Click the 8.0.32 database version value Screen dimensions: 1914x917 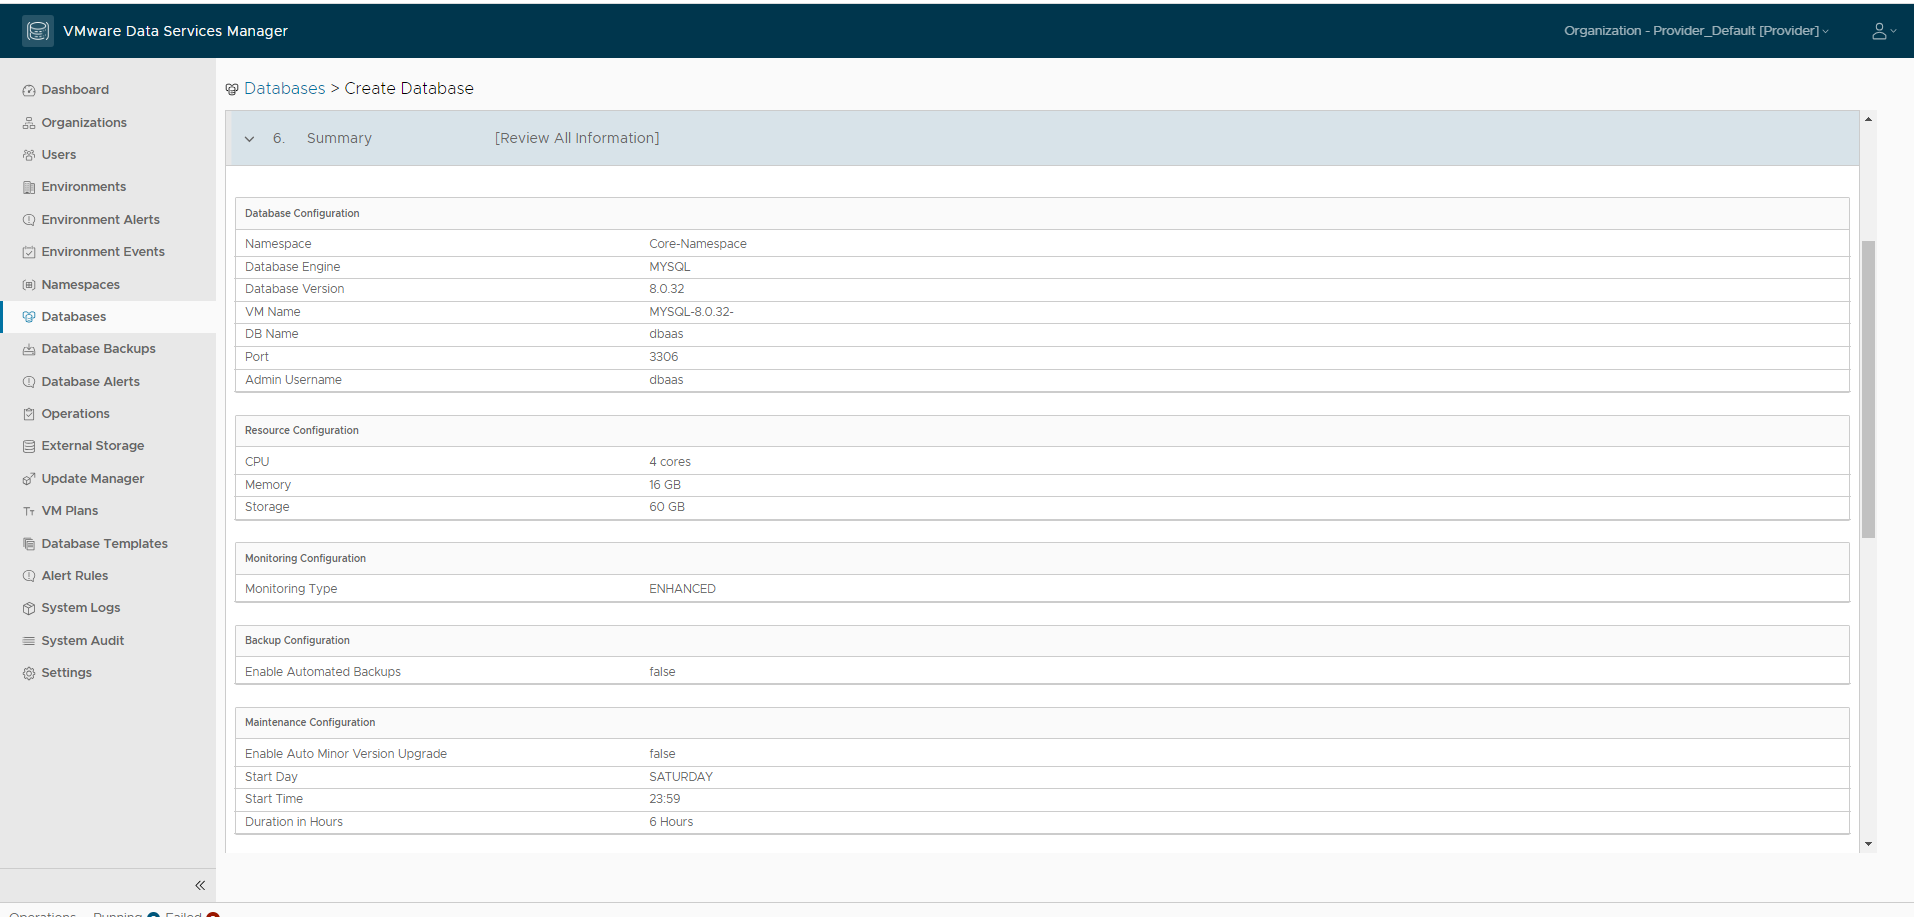click(667, 289)
